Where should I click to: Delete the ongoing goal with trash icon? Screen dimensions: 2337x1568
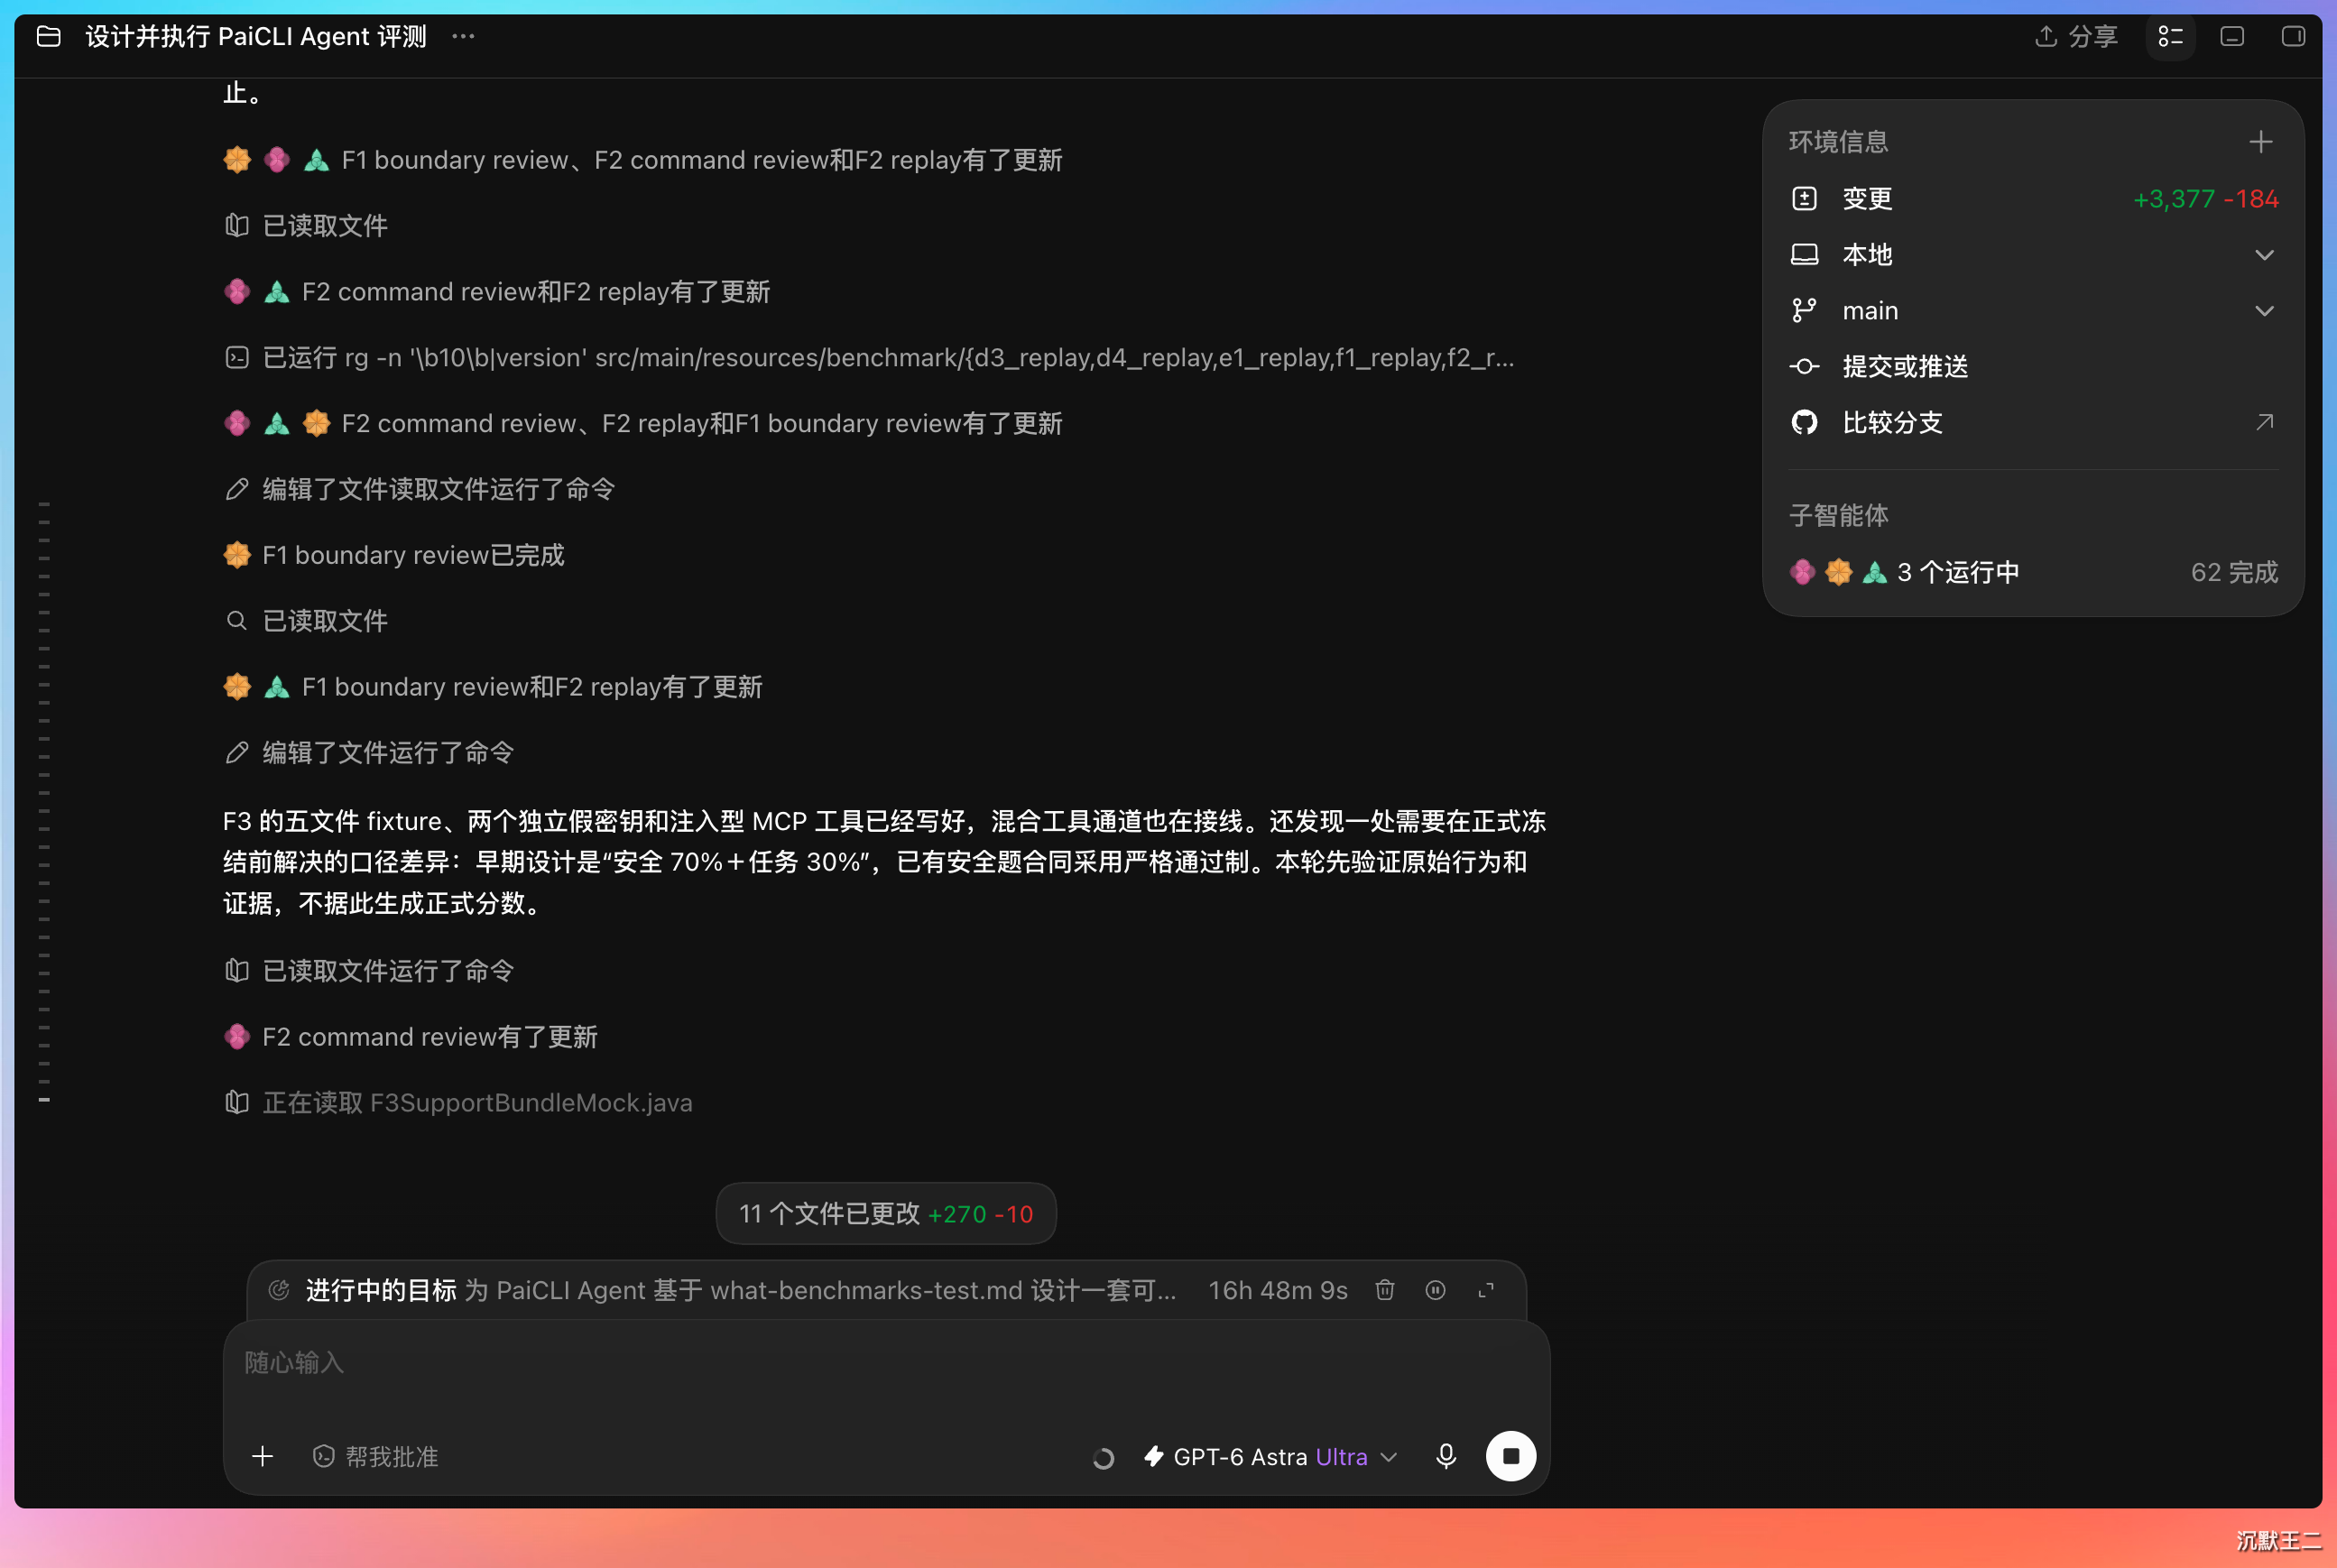click(x=1384, y=1290)
